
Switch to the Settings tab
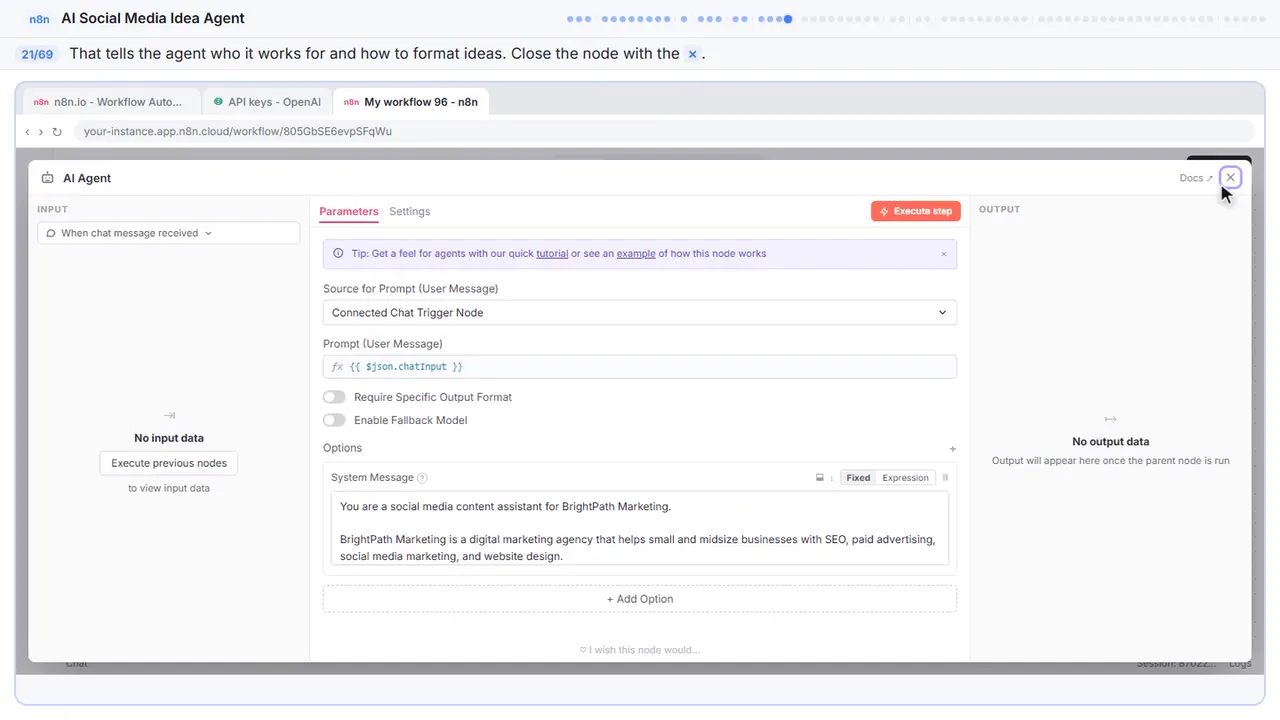(410, 212)
